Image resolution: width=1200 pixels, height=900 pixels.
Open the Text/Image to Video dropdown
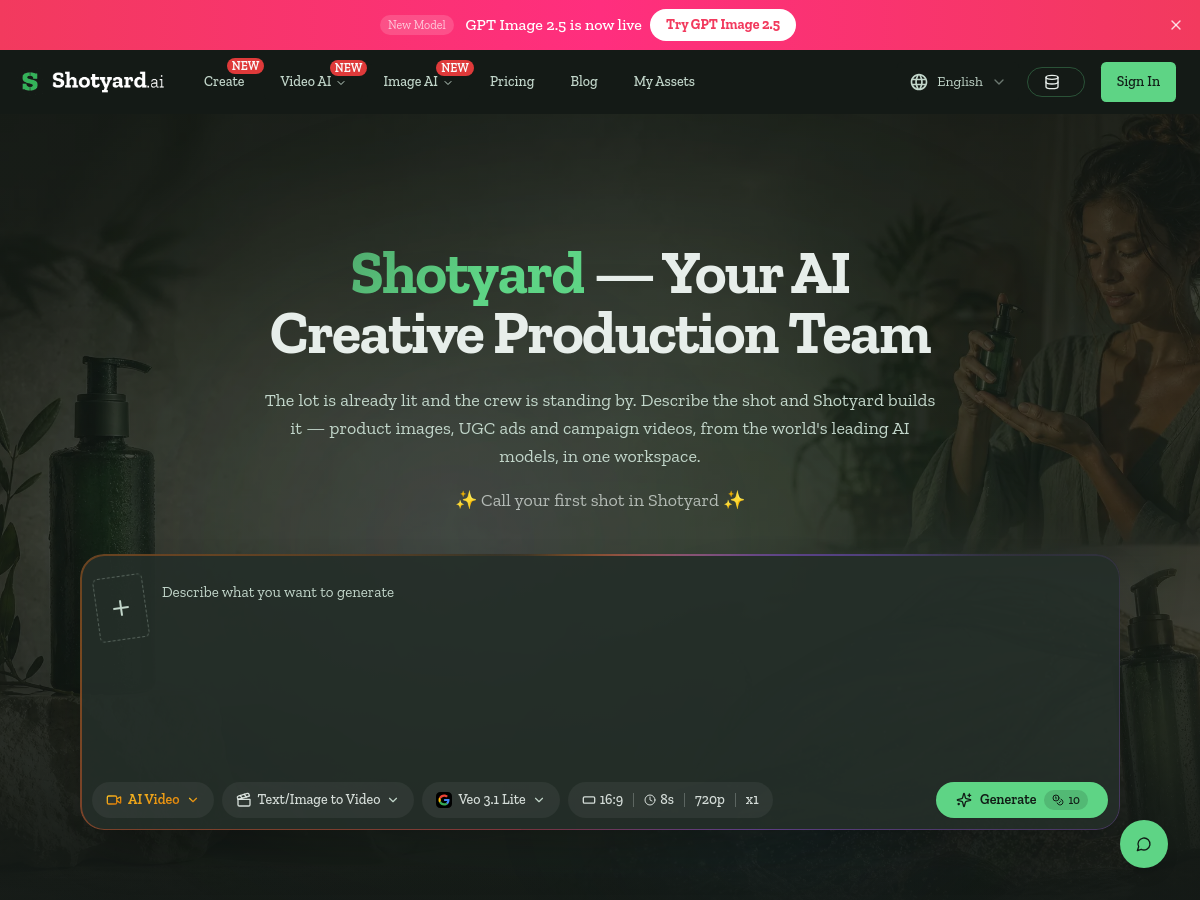[x=318, y=800]
